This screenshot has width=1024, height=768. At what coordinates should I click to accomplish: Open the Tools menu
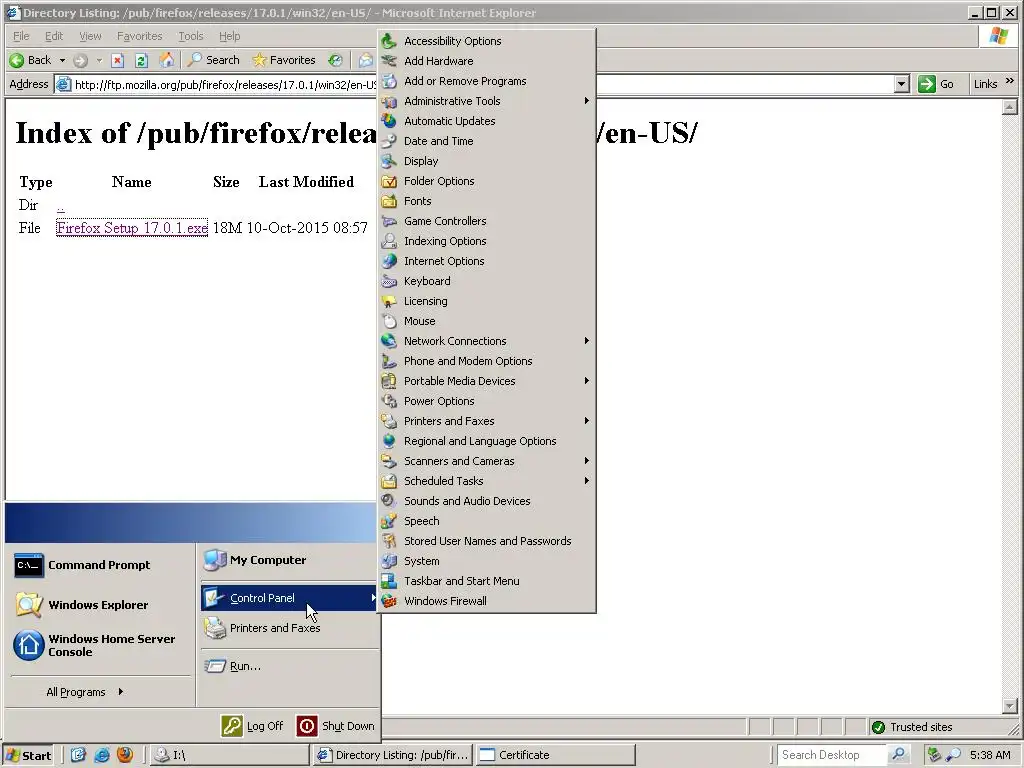coord(191,36)
